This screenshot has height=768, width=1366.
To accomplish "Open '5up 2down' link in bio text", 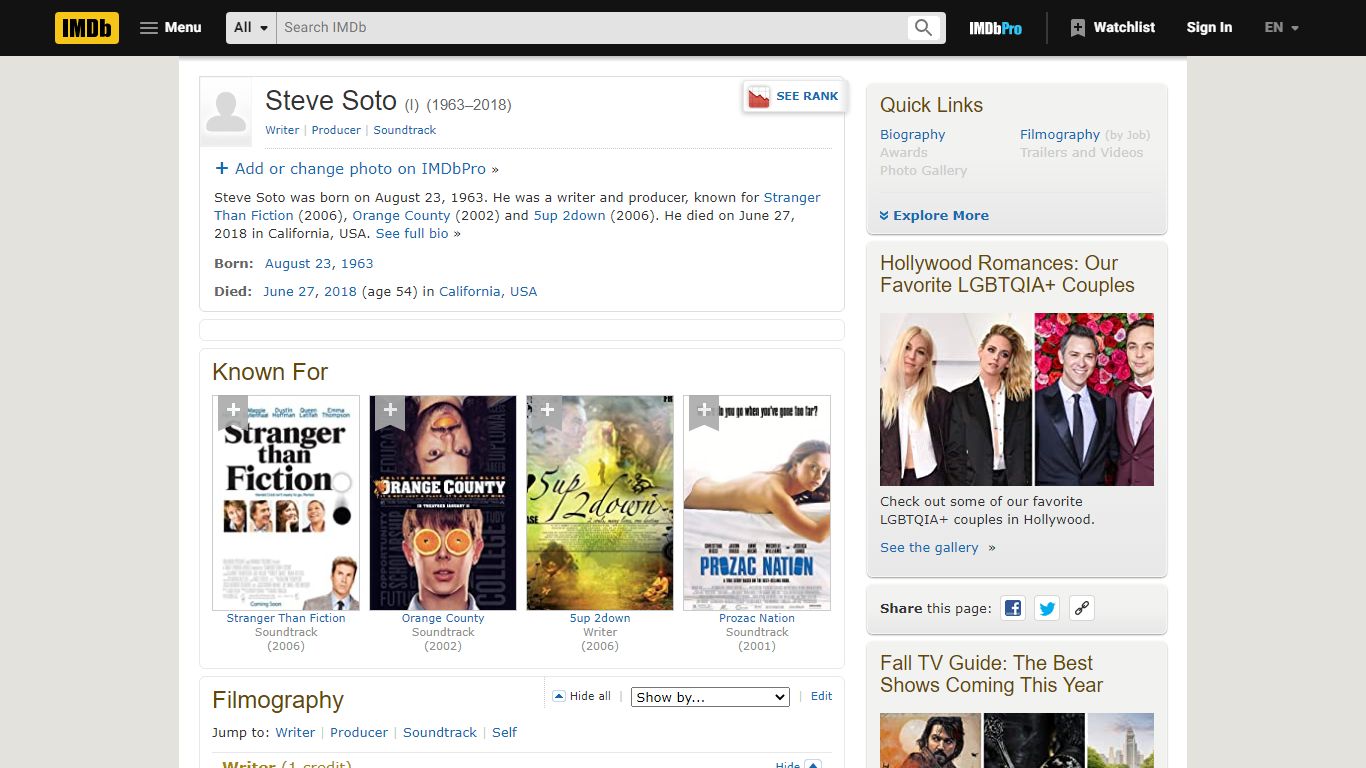I will point(569,216).
